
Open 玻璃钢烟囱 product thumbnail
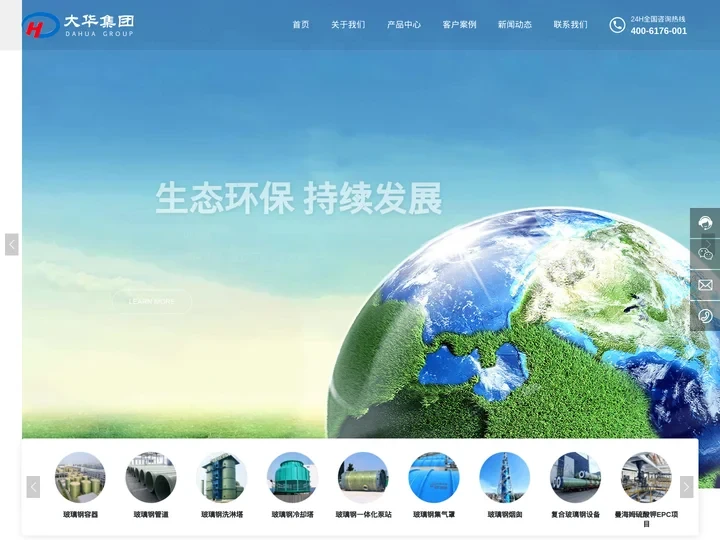[x=505, y=477]
